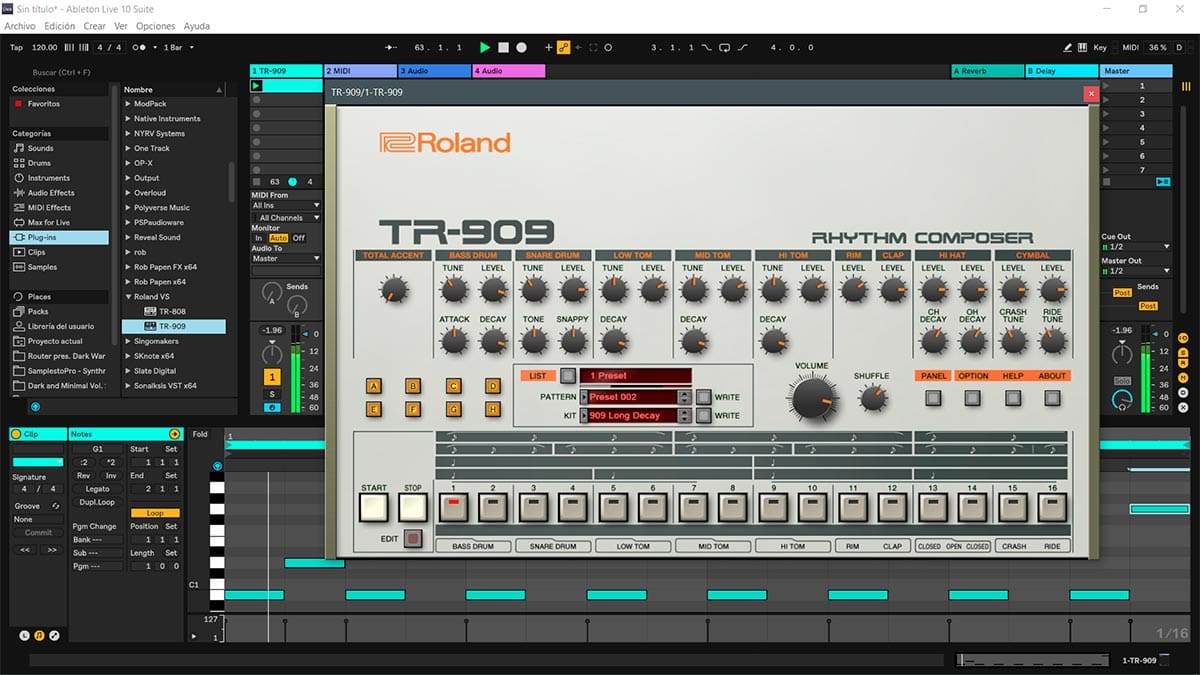The height and width of the screenshot is (675, 1200).
Task: Open Audio To Master dropdown
Action: click(x=286, y=259)
